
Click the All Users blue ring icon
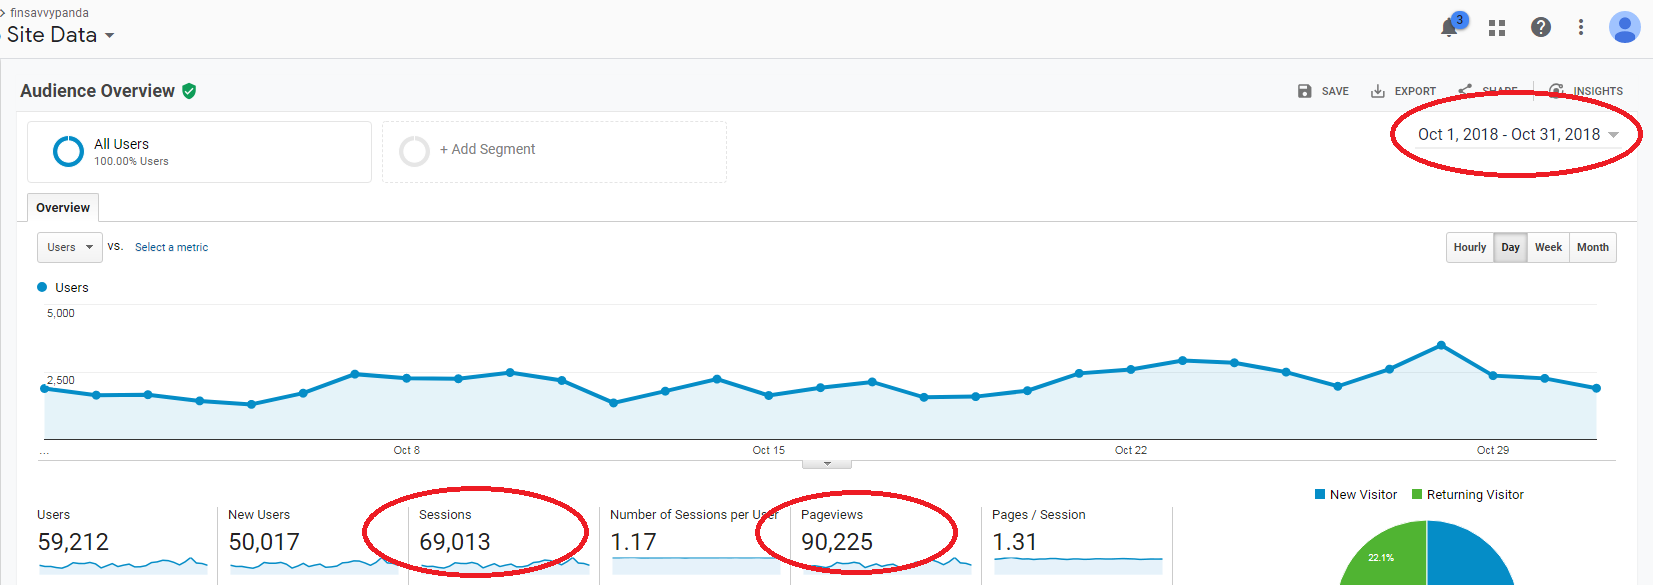tap(68, 151)
